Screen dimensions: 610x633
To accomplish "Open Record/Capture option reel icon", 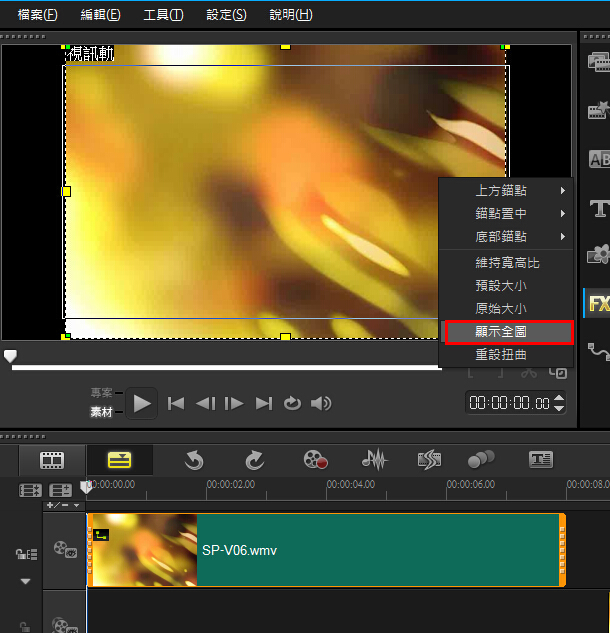I will click(x=316, y=460).
